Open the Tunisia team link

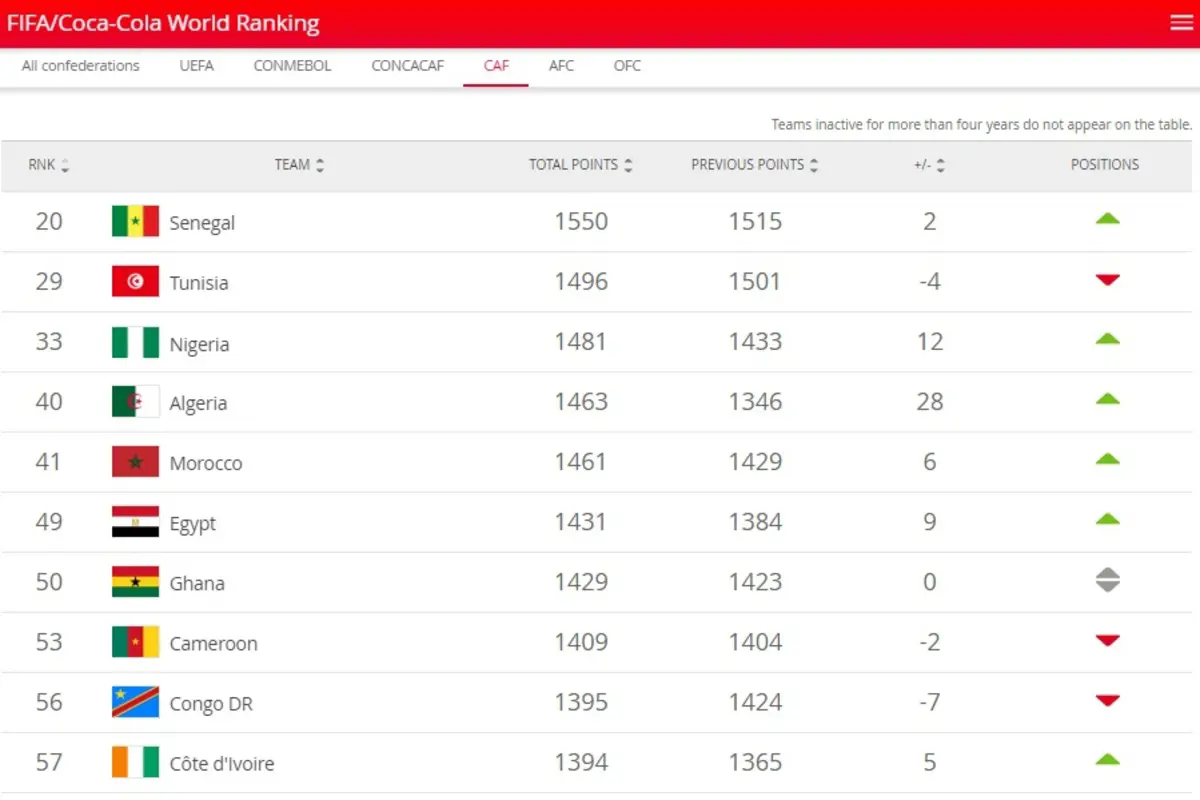[x=199, y=282]
